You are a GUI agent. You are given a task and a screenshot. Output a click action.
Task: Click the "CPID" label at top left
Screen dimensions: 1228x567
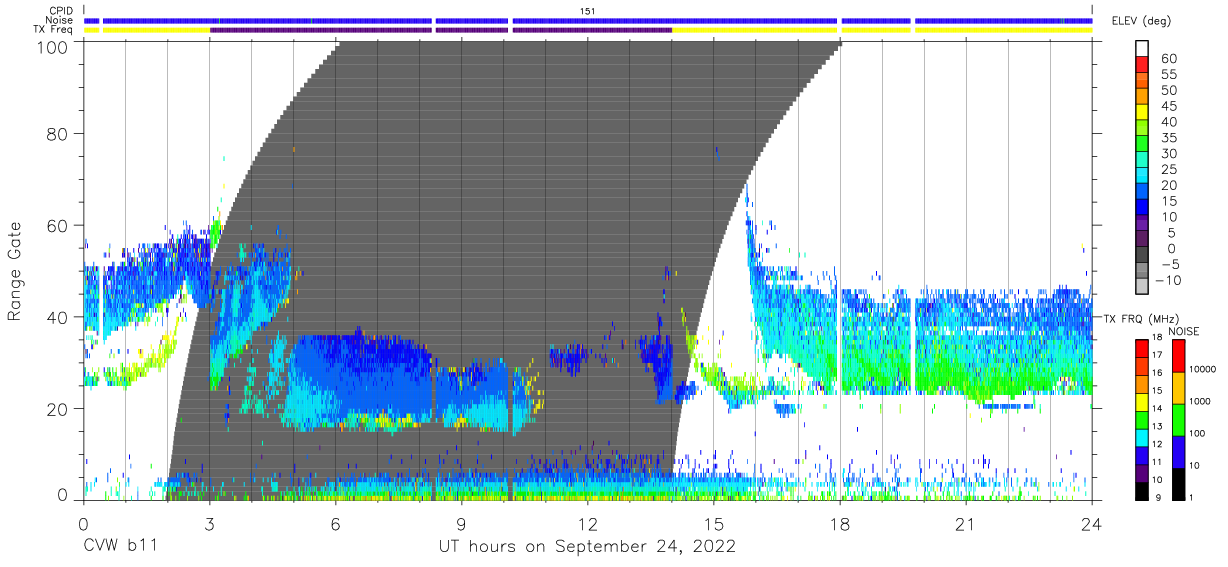[61, 11]
